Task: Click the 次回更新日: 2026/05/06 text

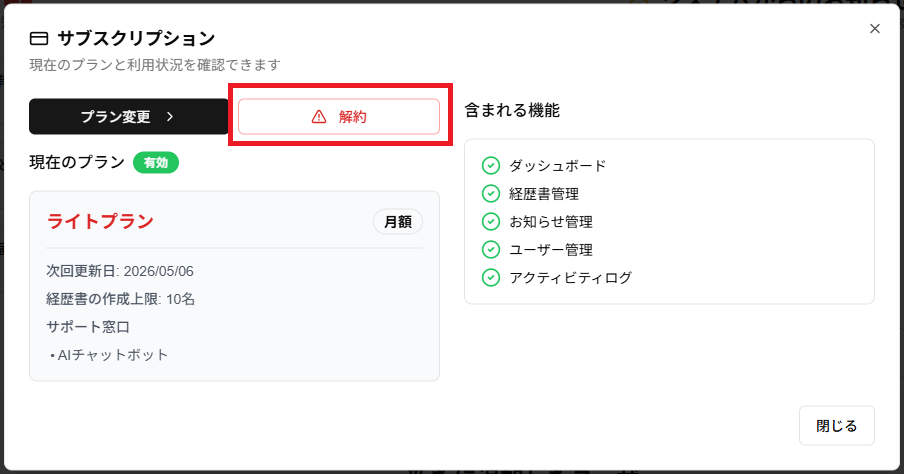Action: 120,271
